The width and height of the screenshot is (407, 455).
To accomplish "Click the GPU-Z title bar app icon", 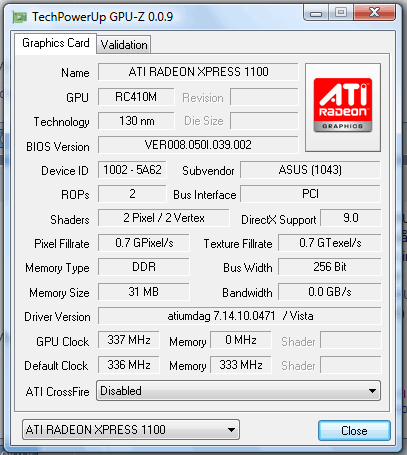I will coord(20,17).
